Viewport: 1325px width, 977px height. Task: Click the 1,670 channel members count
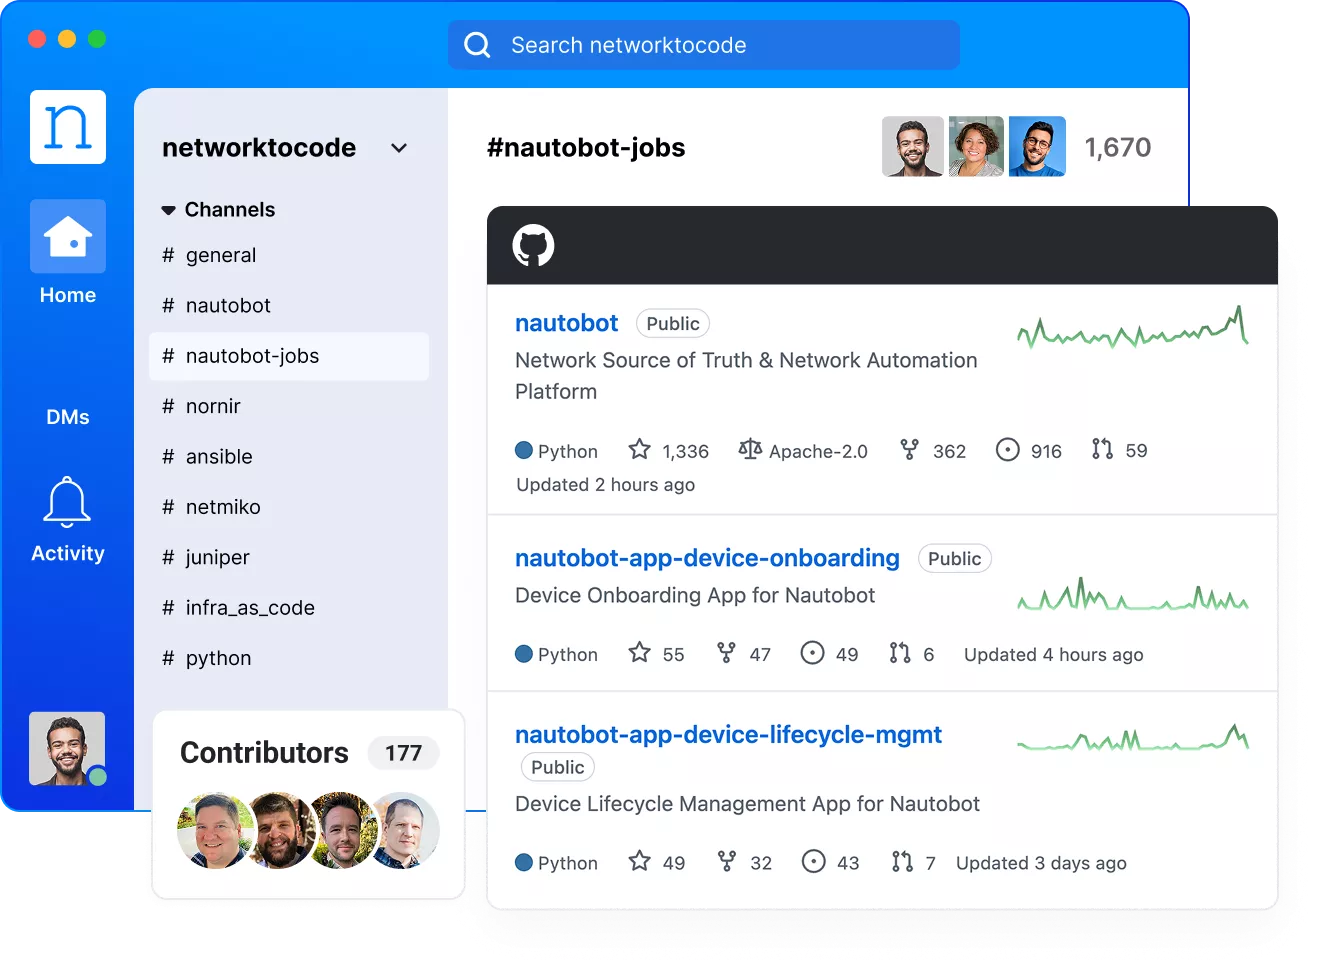[1117, 148]
